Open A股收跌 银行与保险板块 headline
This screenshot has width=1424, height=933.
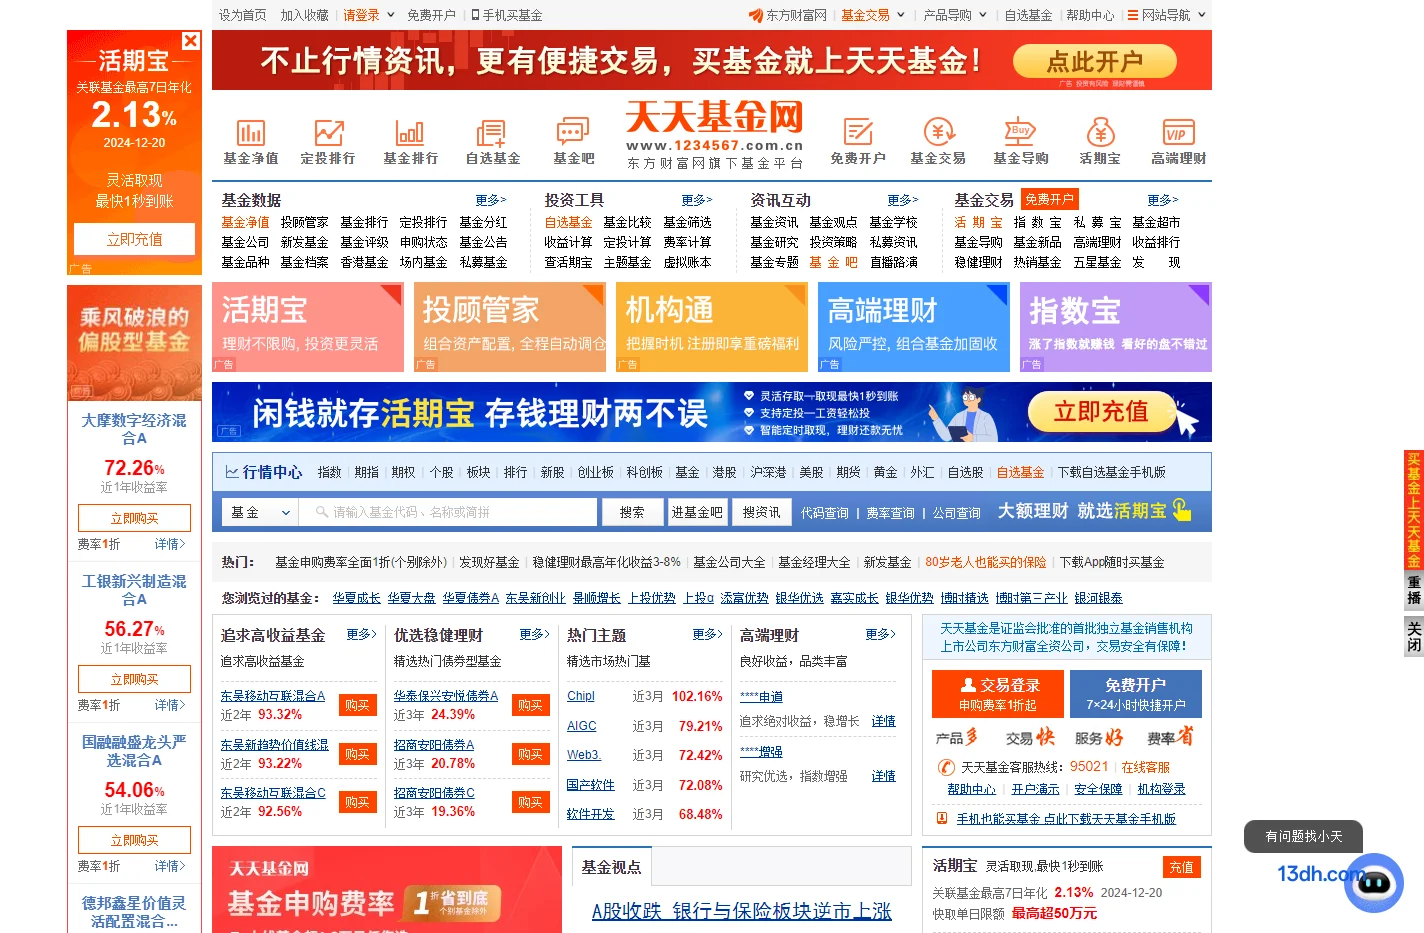(741, 911)
